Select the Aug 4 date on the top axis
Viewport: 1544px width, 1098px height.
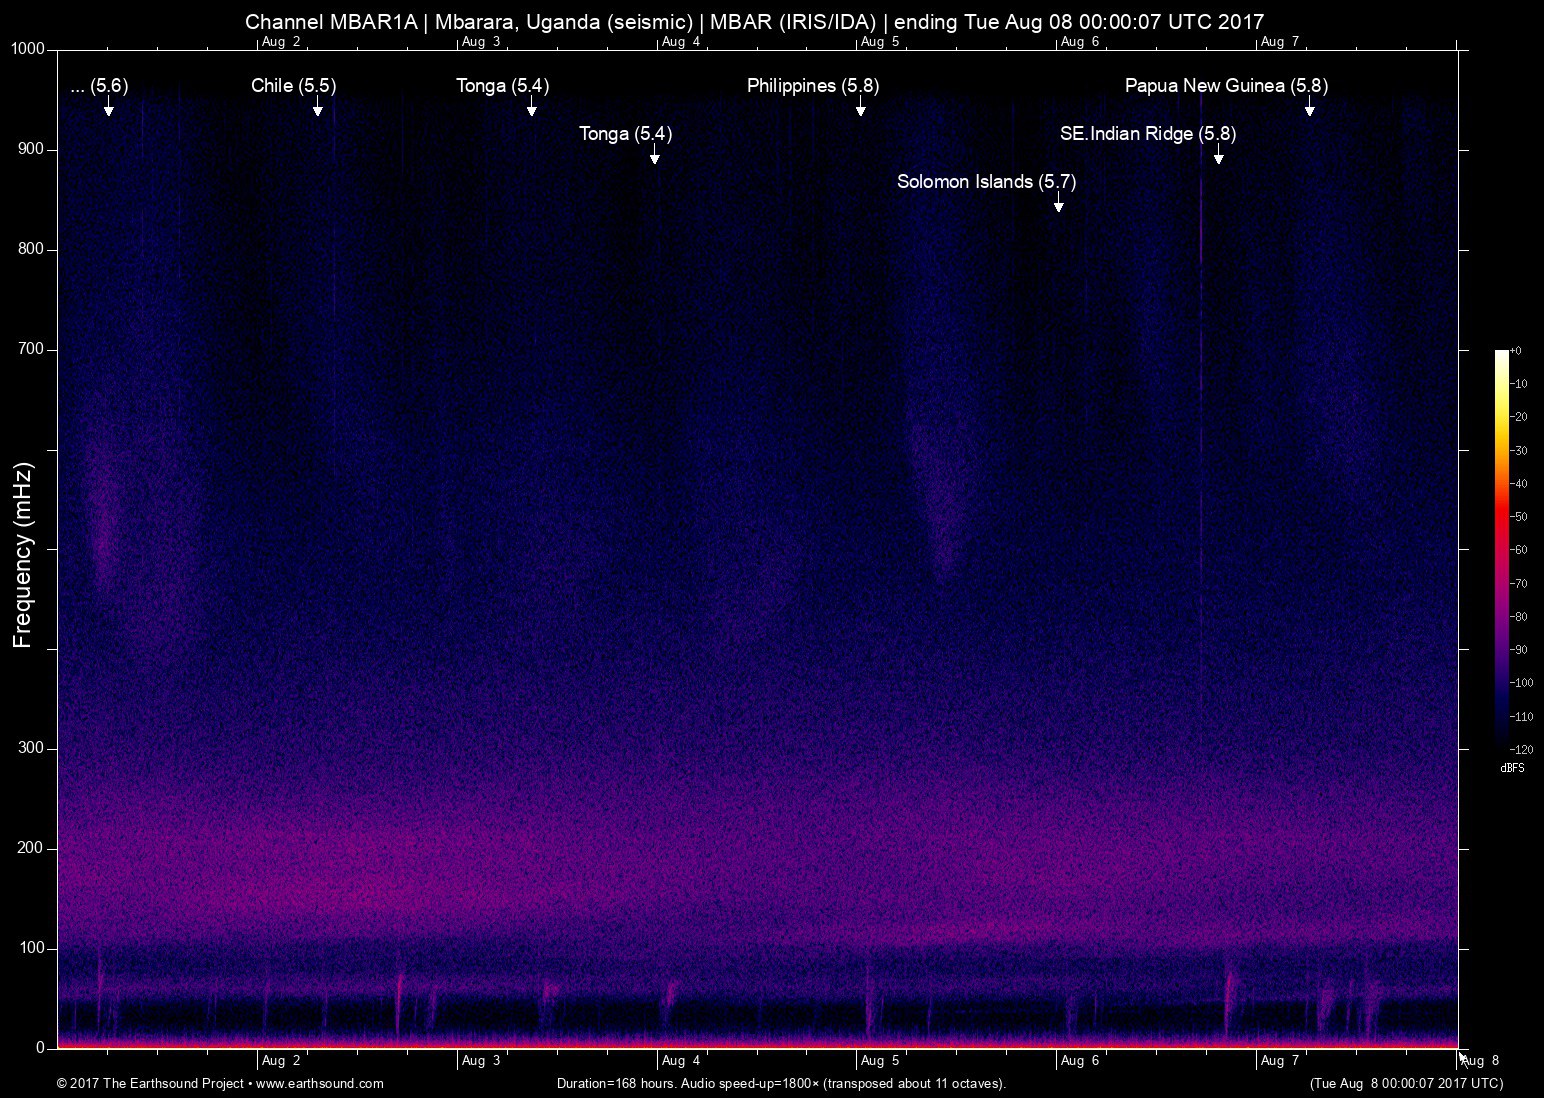[681, 41]
